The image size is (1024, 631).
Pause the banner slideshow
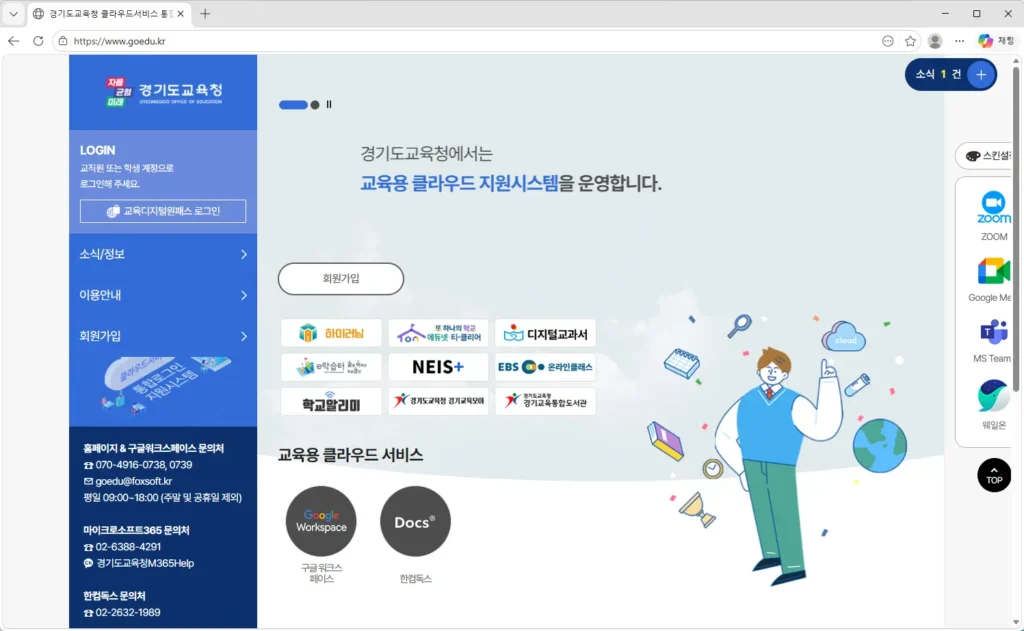coord(329,105)
